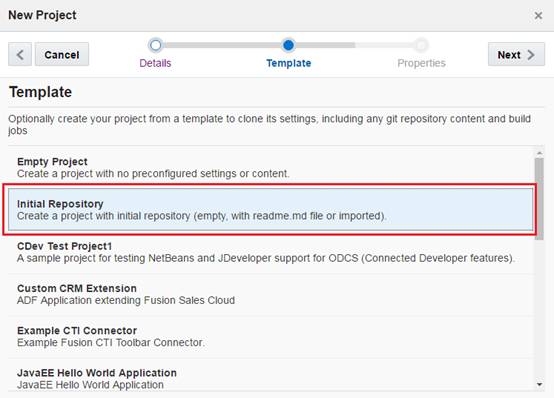This screenshot has width=554, height=398.
Task: Click the Details step circle
Action: [x=155, y=45]
